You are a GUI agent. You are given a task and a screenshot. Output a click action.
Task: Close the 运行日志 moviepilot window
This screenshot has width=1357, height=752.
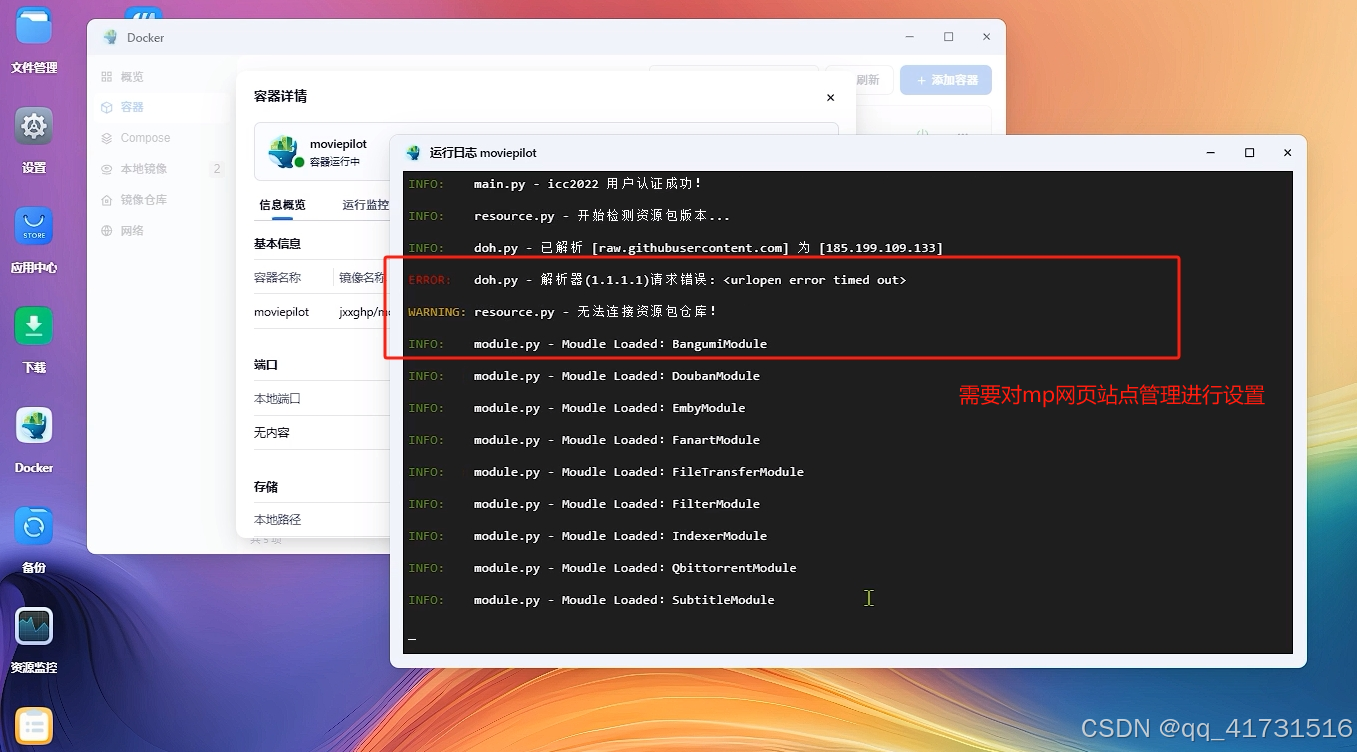pyautogui.click(x=1288, y=153)
